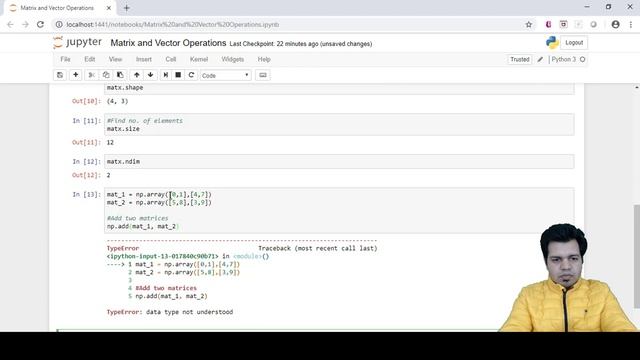The height and width of the screenshot is (360, 640).
Task: Interrupt the kernel with the stop icon
Action: click(178, 75)
